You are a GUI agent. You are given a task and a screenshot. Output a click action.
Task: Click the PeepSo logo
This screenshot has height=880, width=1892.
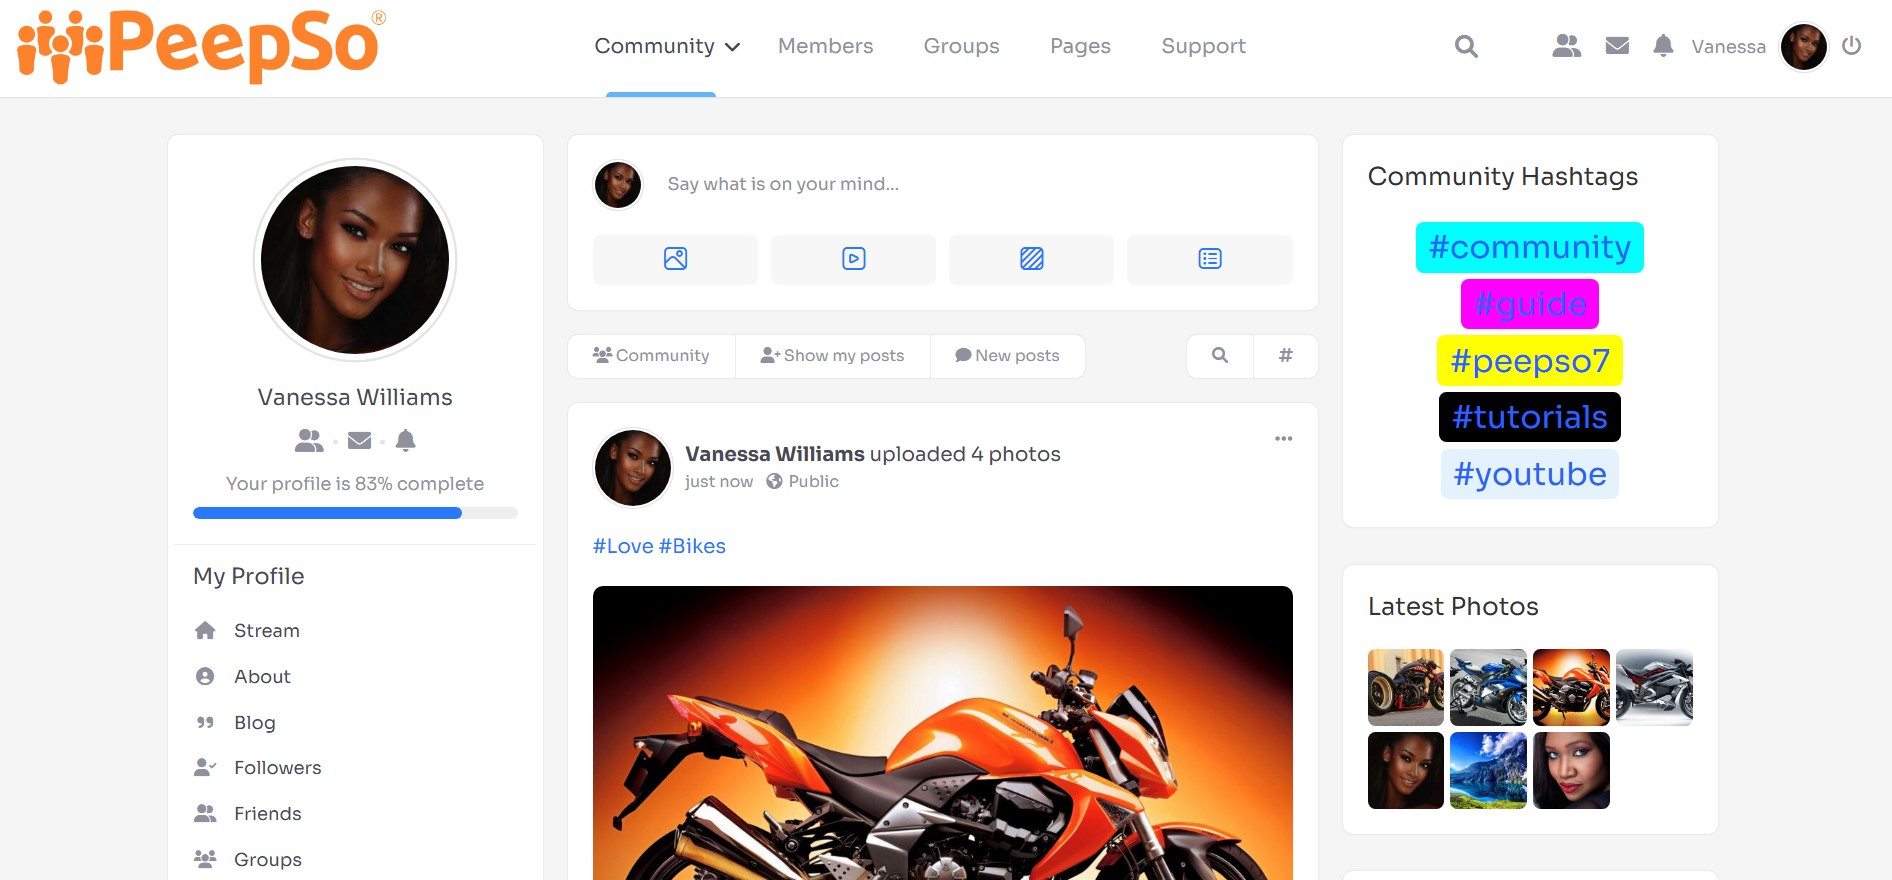tap(201, 46)
